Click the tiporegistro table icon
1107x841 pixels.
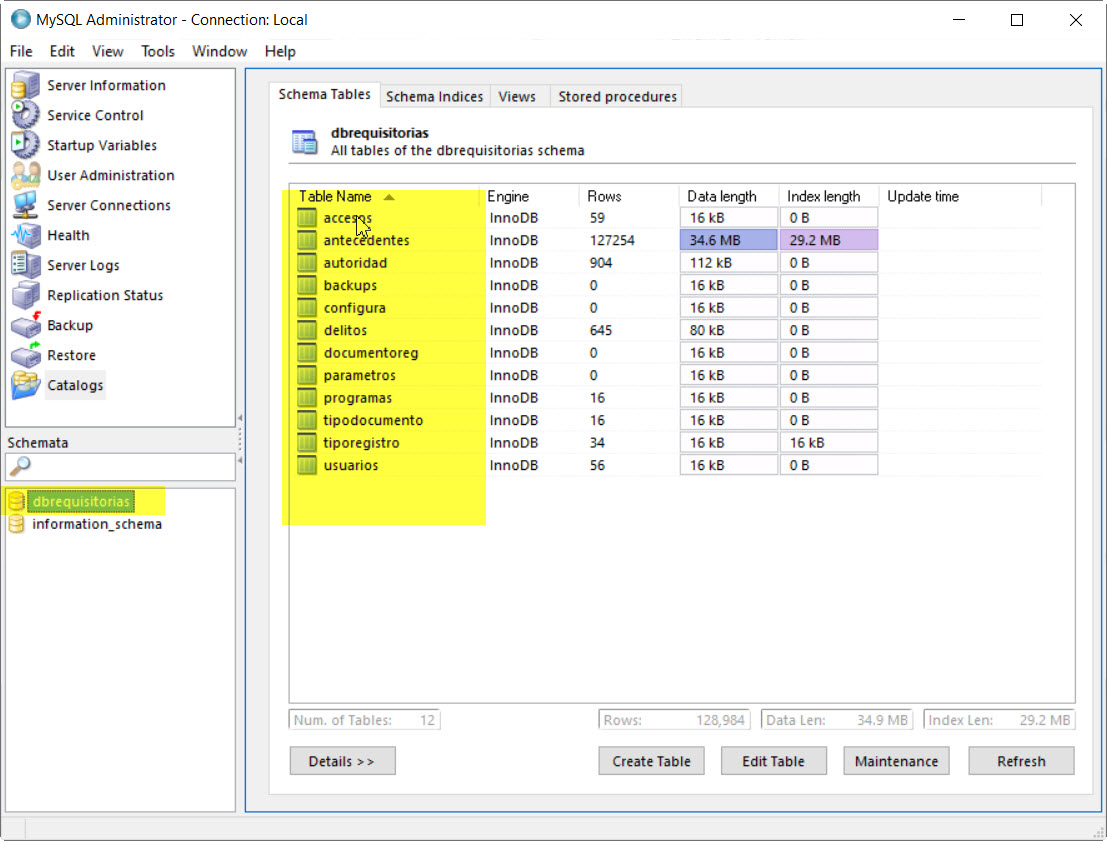(306, 443)
